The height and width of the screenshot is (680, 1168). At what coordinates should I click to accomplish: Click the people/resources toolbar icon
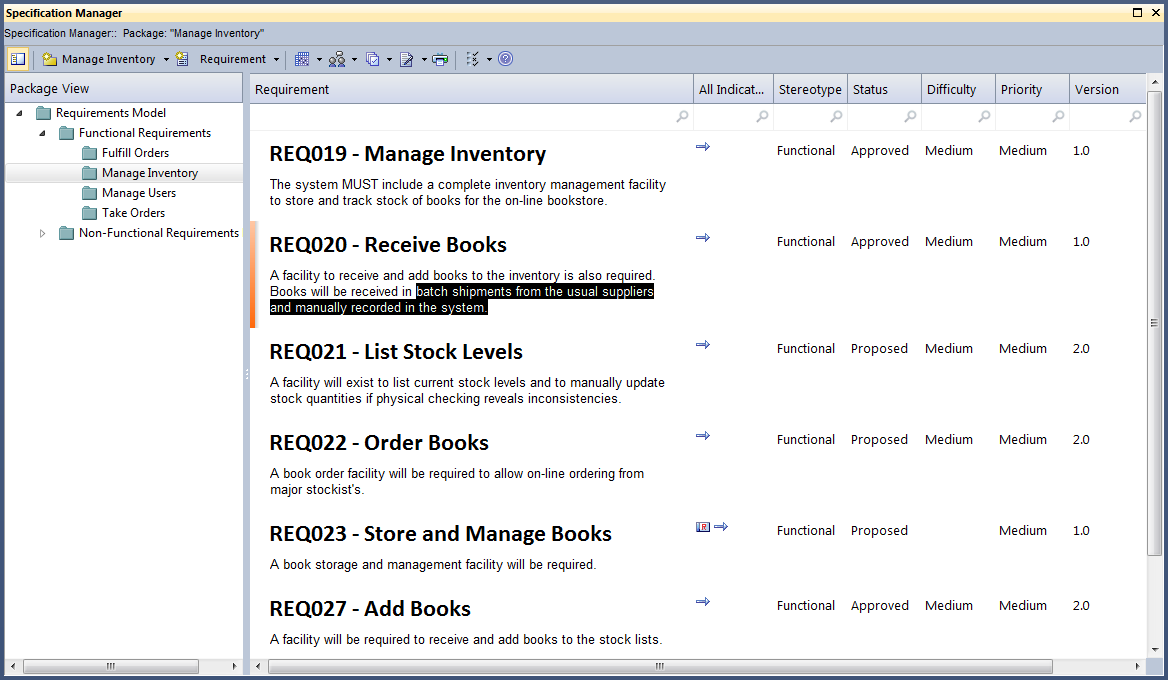pos(337,59)
